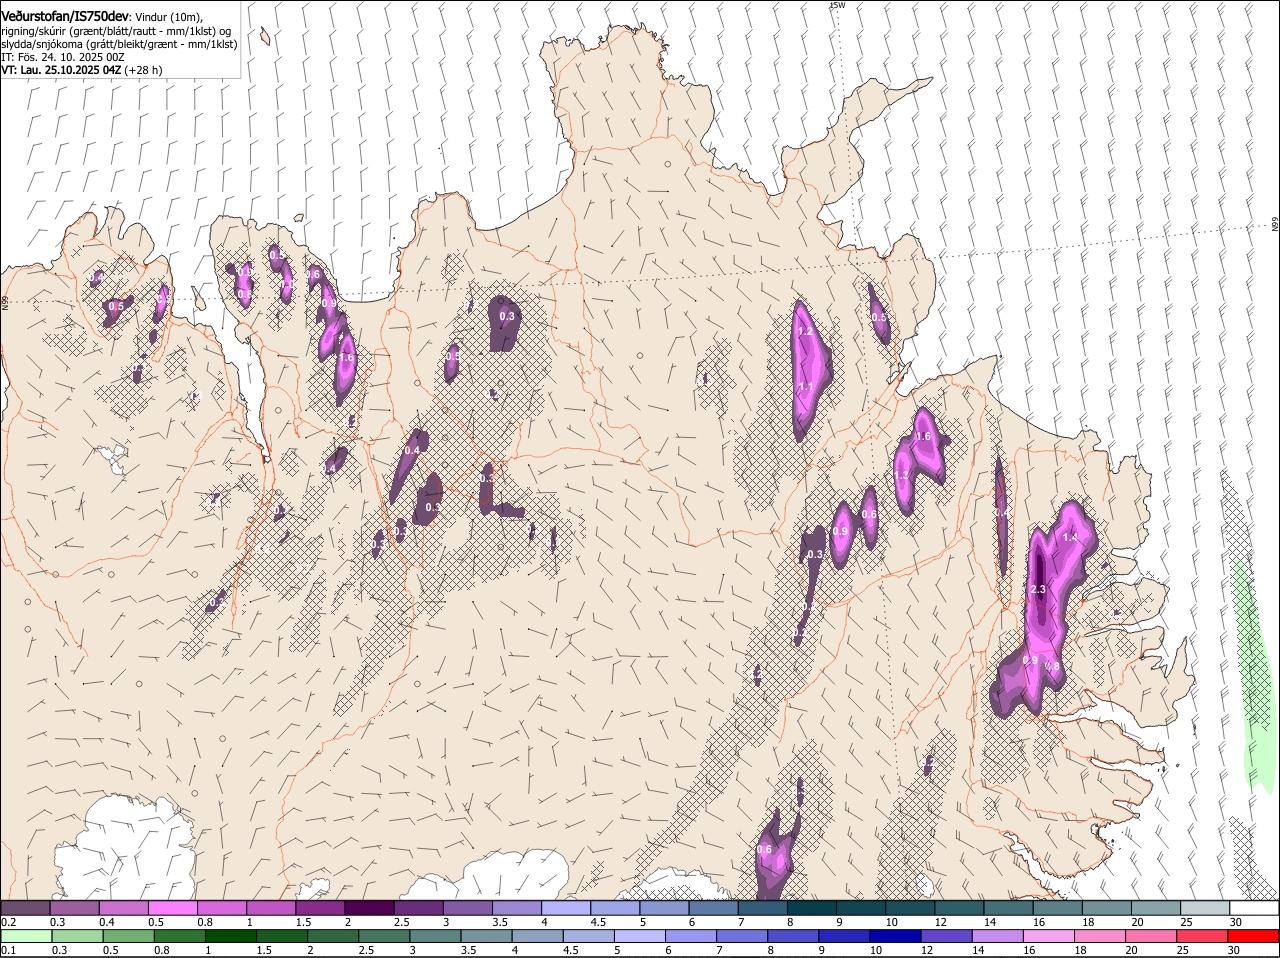
Task: Select the dark plum 0.2–0.3 swatch, top legend
Action: coord(25,908)
